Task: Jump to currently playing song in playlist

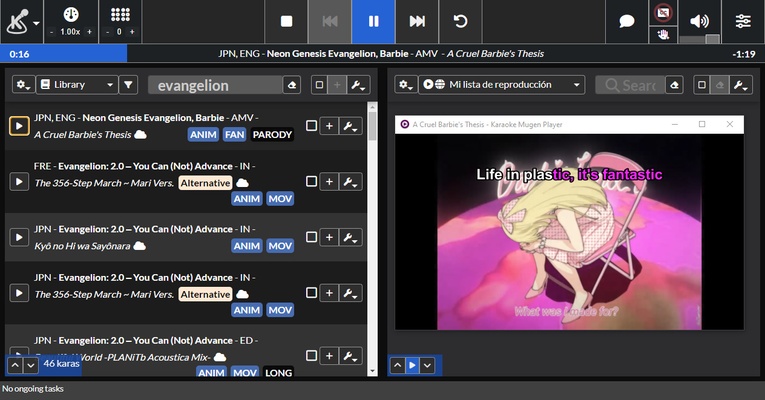Action: pyautogui.click(x=412, y=365)
